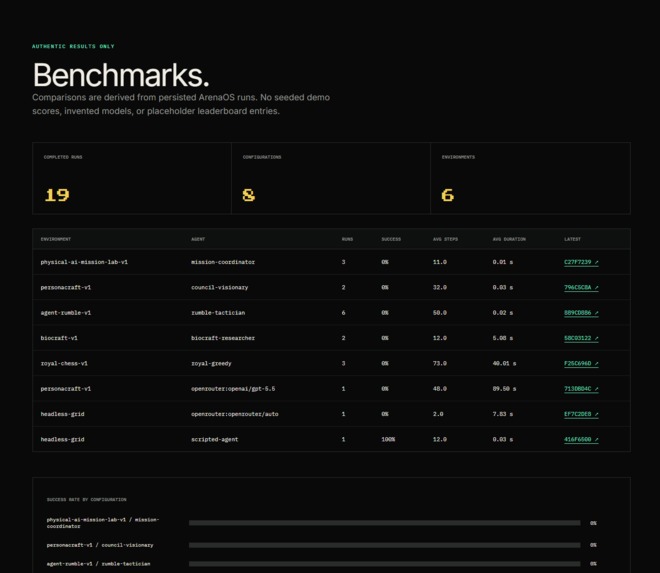Click the success bar for physical-ai-mission-lab-v1 / mission-coordinator
Viewport: 660px width, 573px height.
[x=384, y=523]
